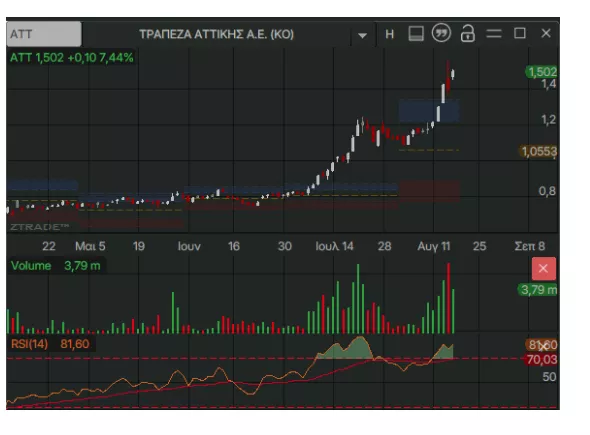Click the ATT 1,502 +0,10 7,44% quote label
Screen dimensions: 590x435
[71, 58]
